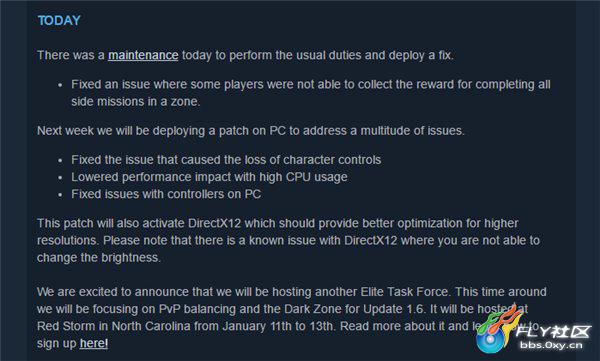Click the "This patch will also activate" paragraph

(289, 240)
